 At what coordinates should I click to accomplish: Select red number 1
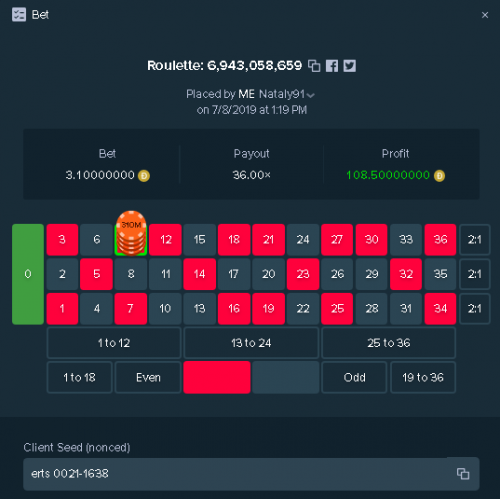coord(62,309)
